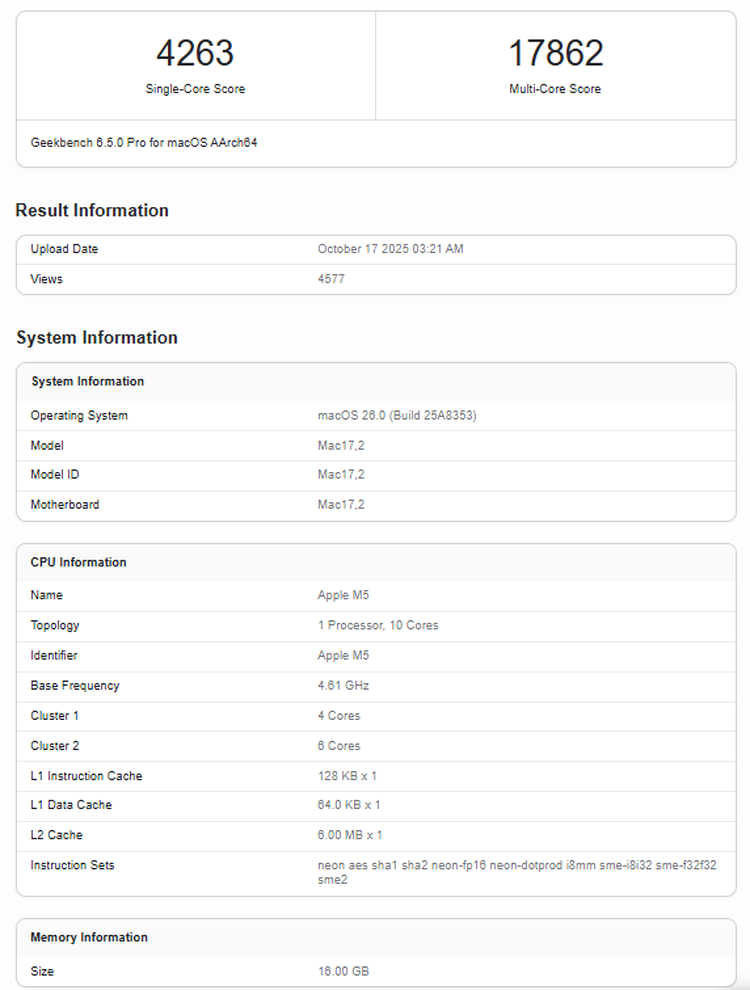Click the Single-Core Score value 4263

pos(195,53)
